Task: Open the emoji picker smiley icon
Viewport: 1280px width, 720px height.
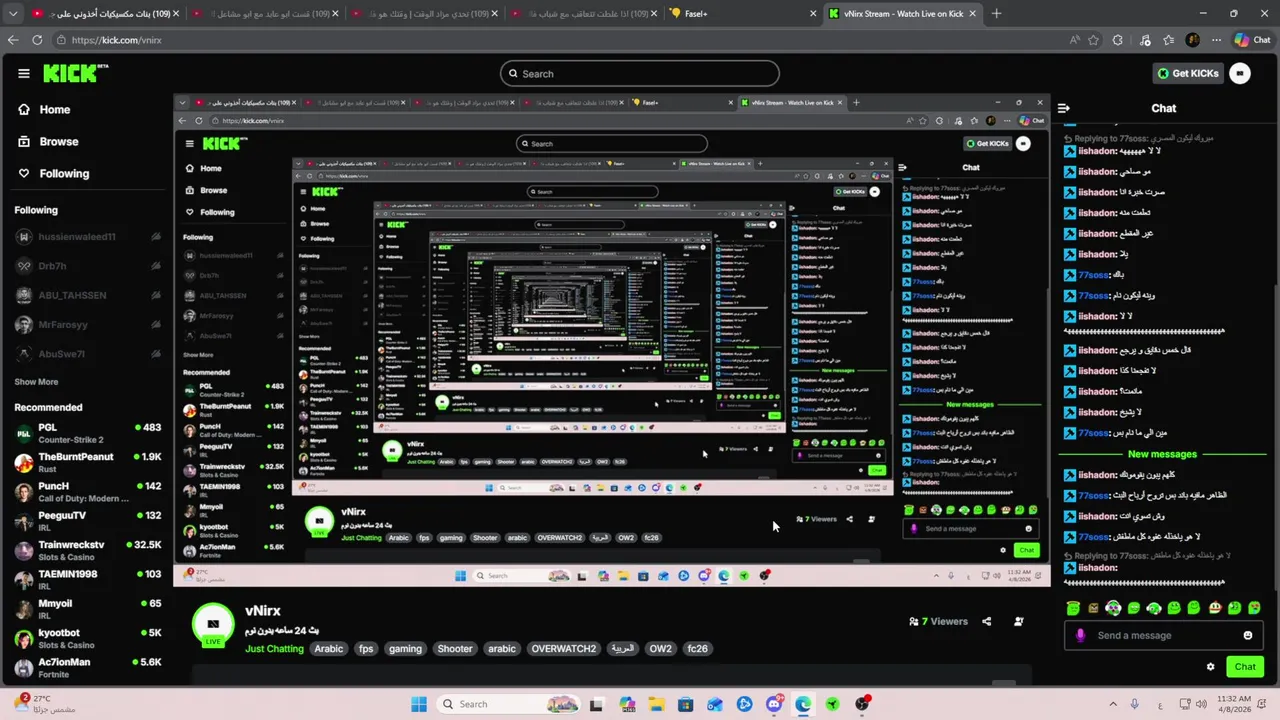Action: 1248,635
